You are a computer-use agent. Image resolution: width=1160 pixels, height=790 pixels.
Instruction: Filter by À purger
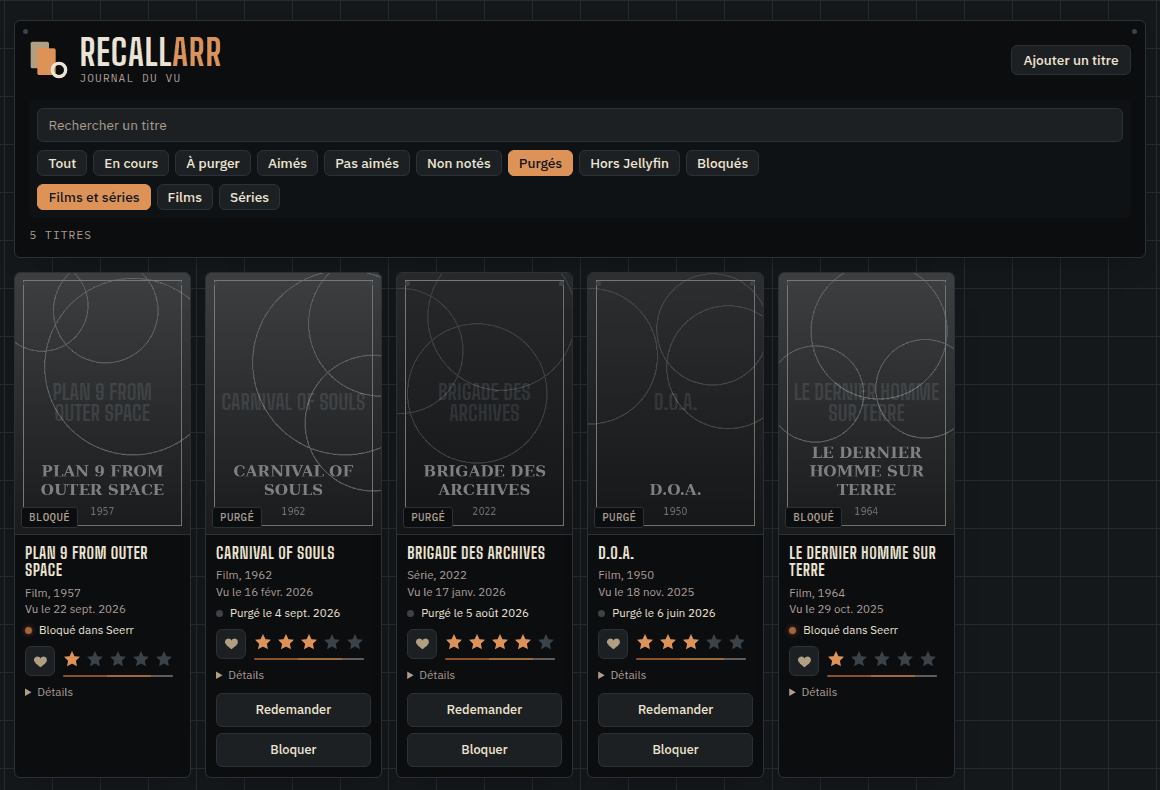[213, 163]
